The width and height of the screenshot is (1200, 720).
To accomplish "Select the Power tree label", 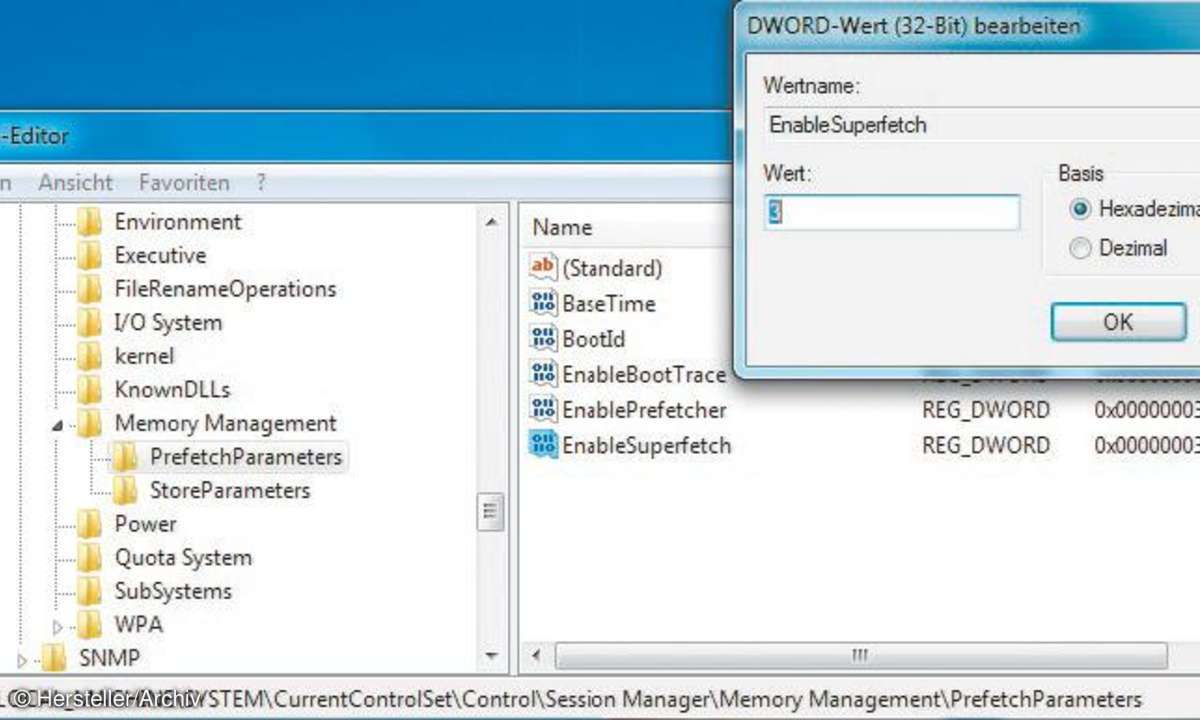I will (x=145, y=524).
